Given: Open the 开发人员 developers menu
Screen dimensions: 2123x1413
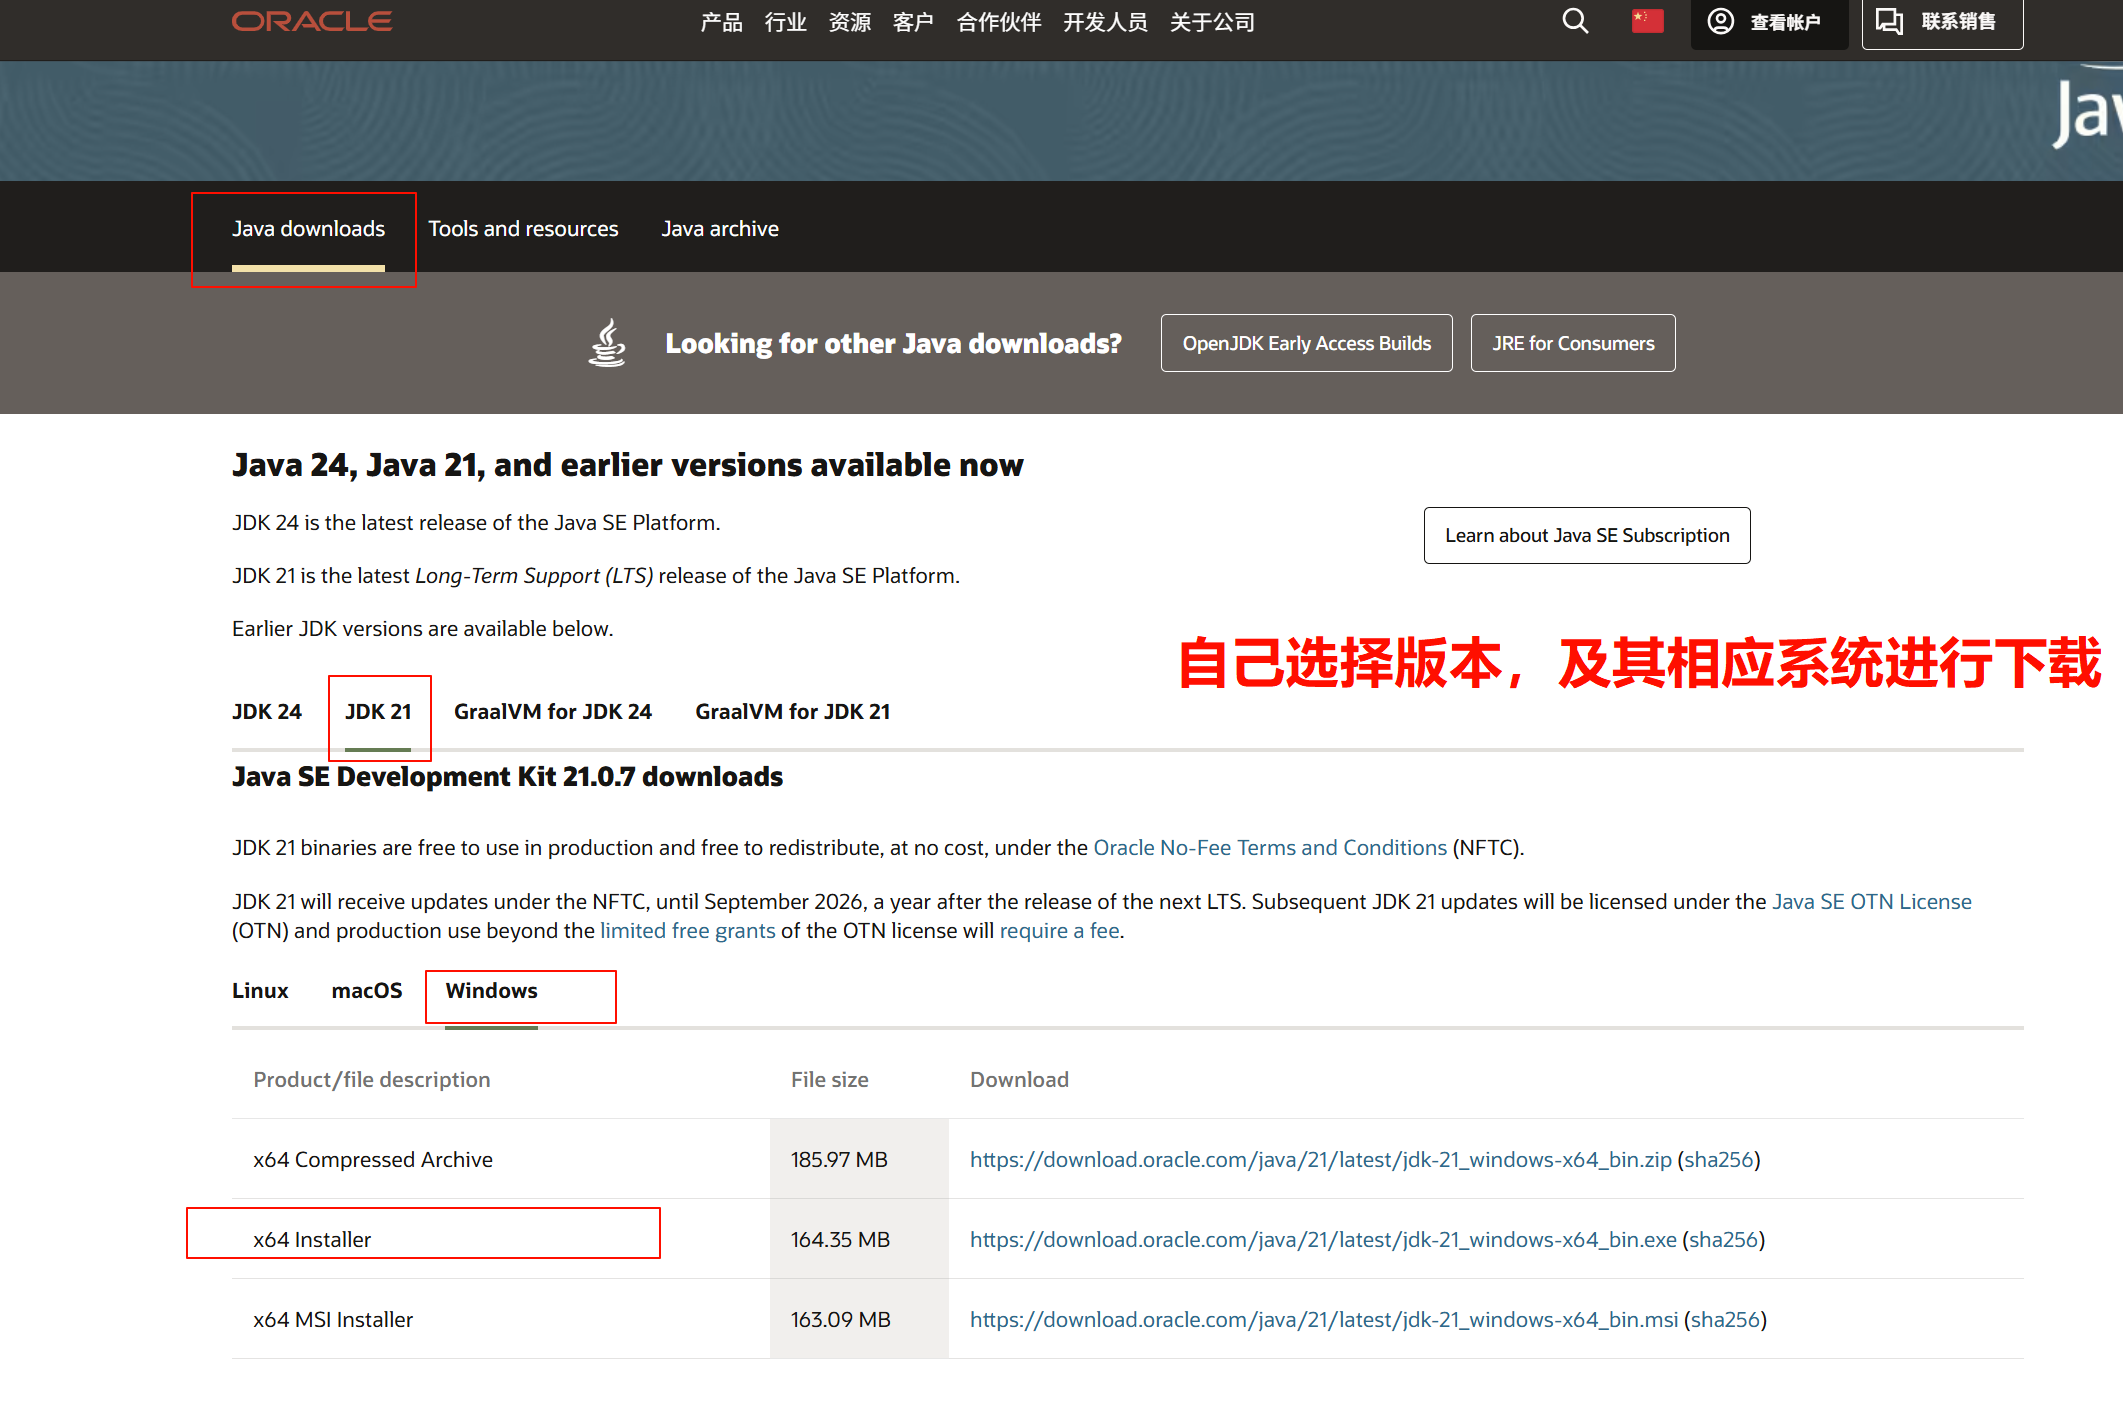Looking at the screenshot, I should 1105,22.
